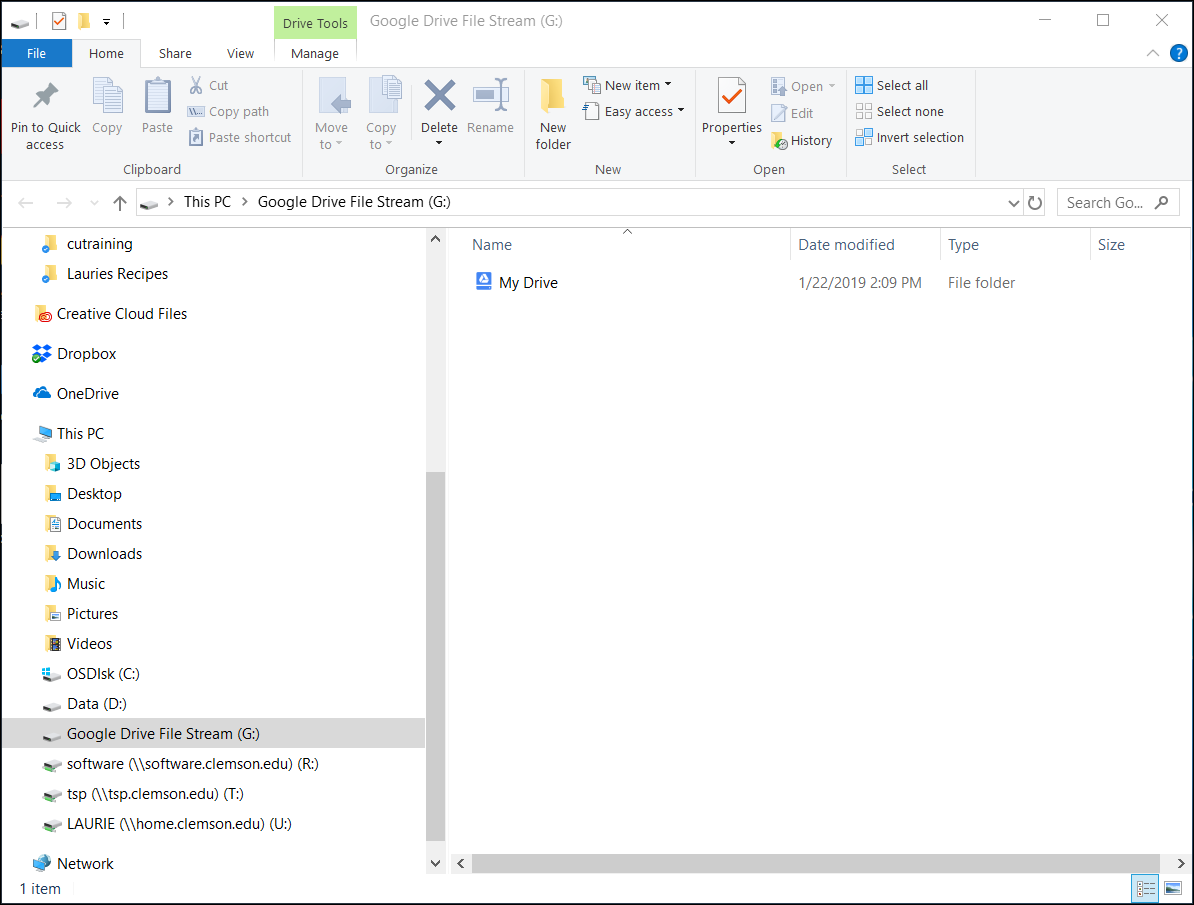Click the My Drive folder icon
The image size is (1194, 905).
[484, 281]
